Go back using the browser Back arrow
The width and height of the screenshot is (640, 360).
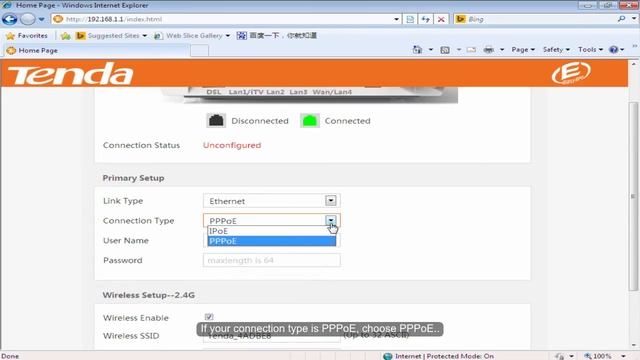(10, 19)
